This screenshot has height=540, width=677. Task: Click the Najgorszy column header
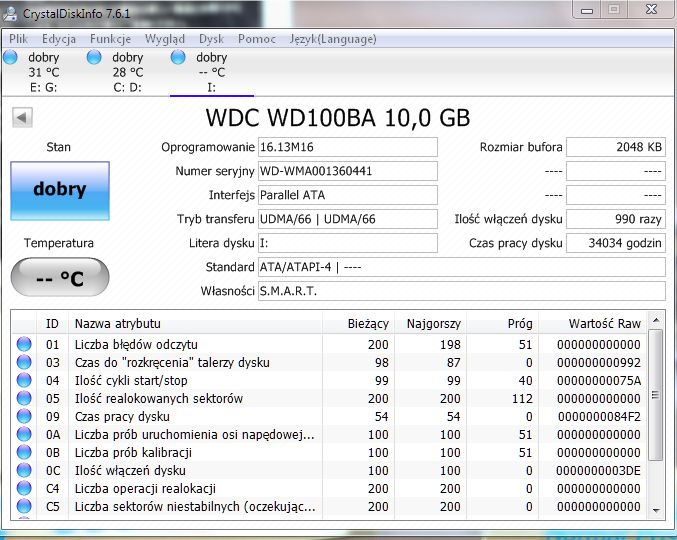point(430,323)
